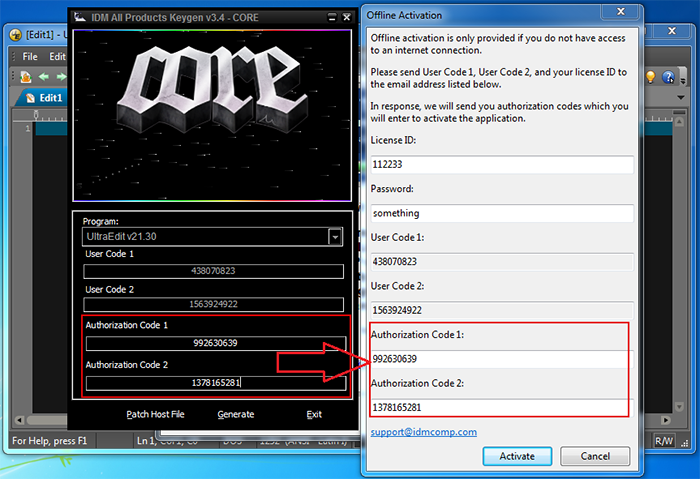Viewport: 700px width, 479px height.
Task: Click the UltraEdit application icon in title bar
Action: [16, 34]
